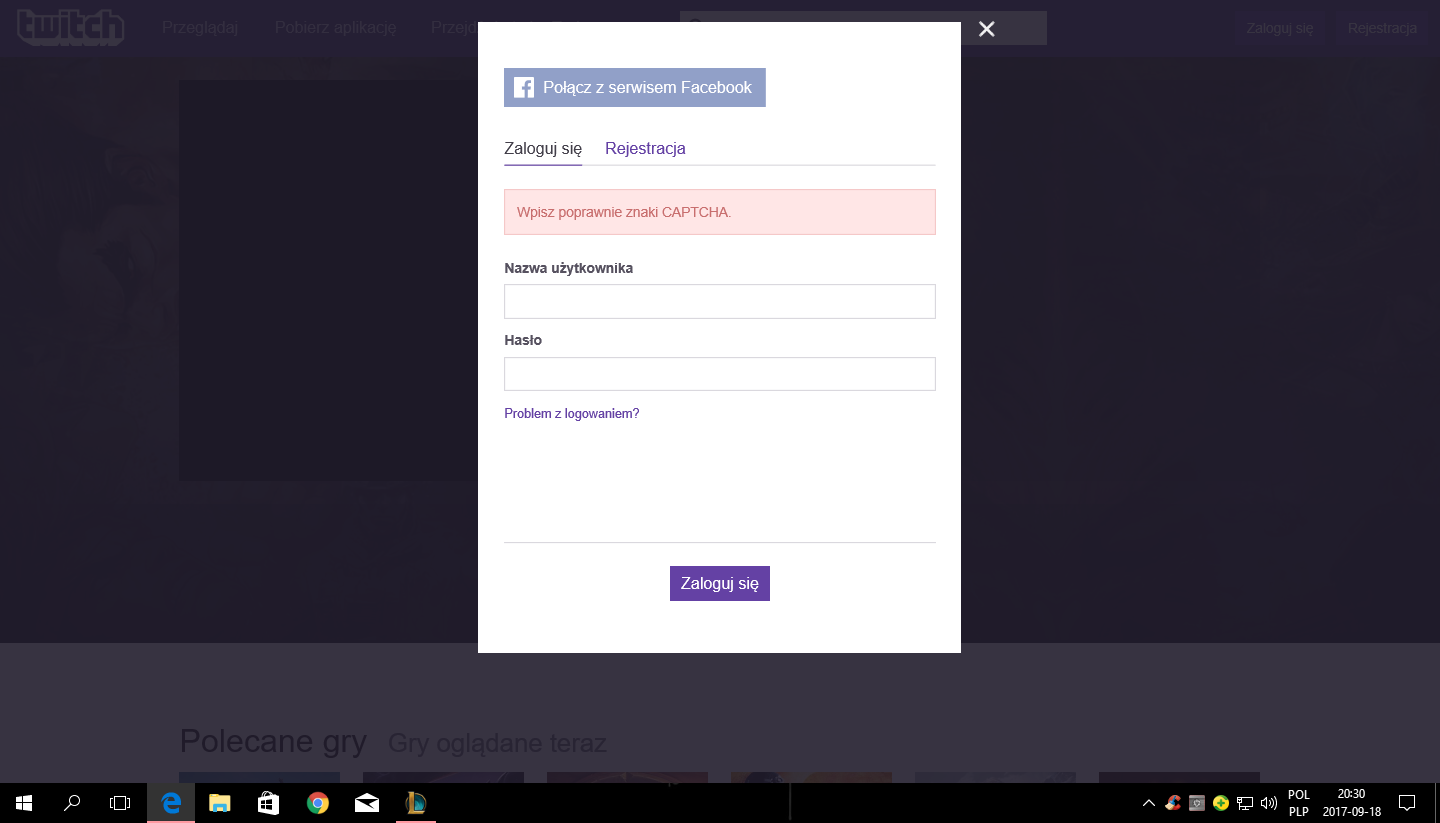Screen dimensions: 1440x823
Task: Open the Action Center notifications icon
Action: click(1407, 803)
